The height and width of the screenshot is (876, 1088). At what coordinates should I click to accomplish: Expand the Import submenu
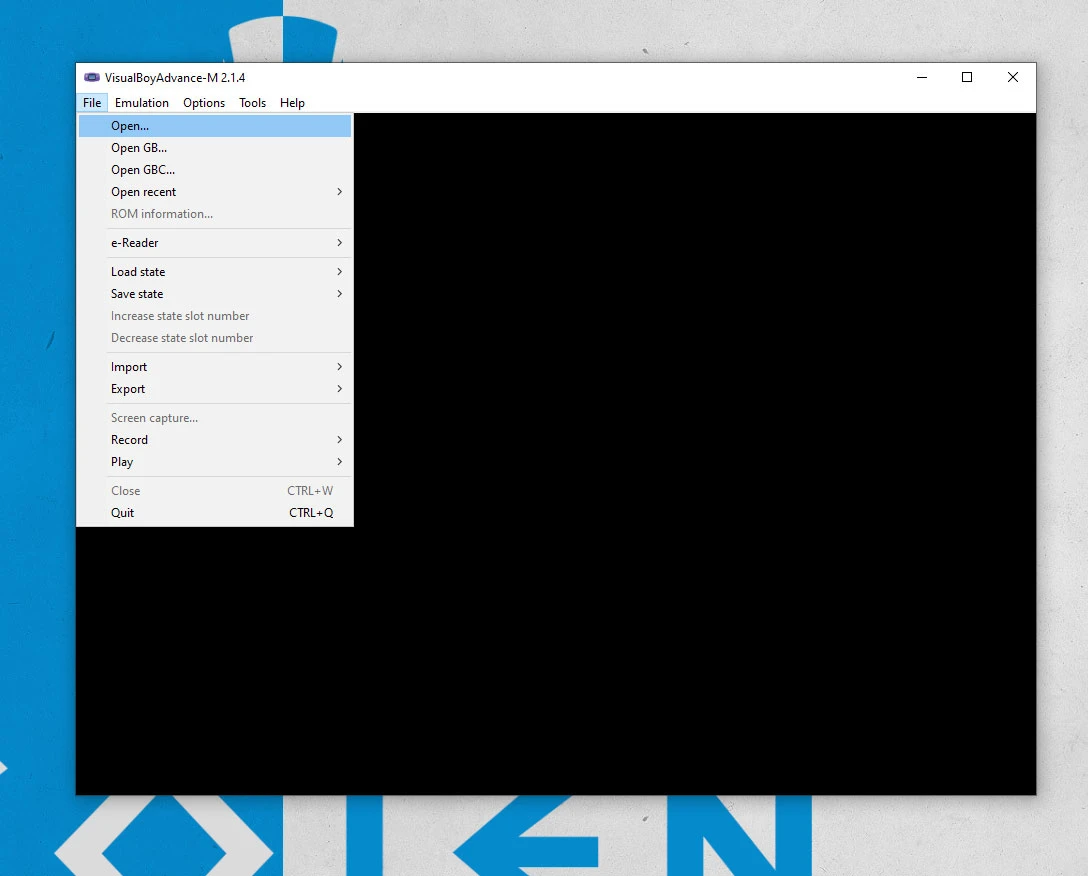click(129, 367)
